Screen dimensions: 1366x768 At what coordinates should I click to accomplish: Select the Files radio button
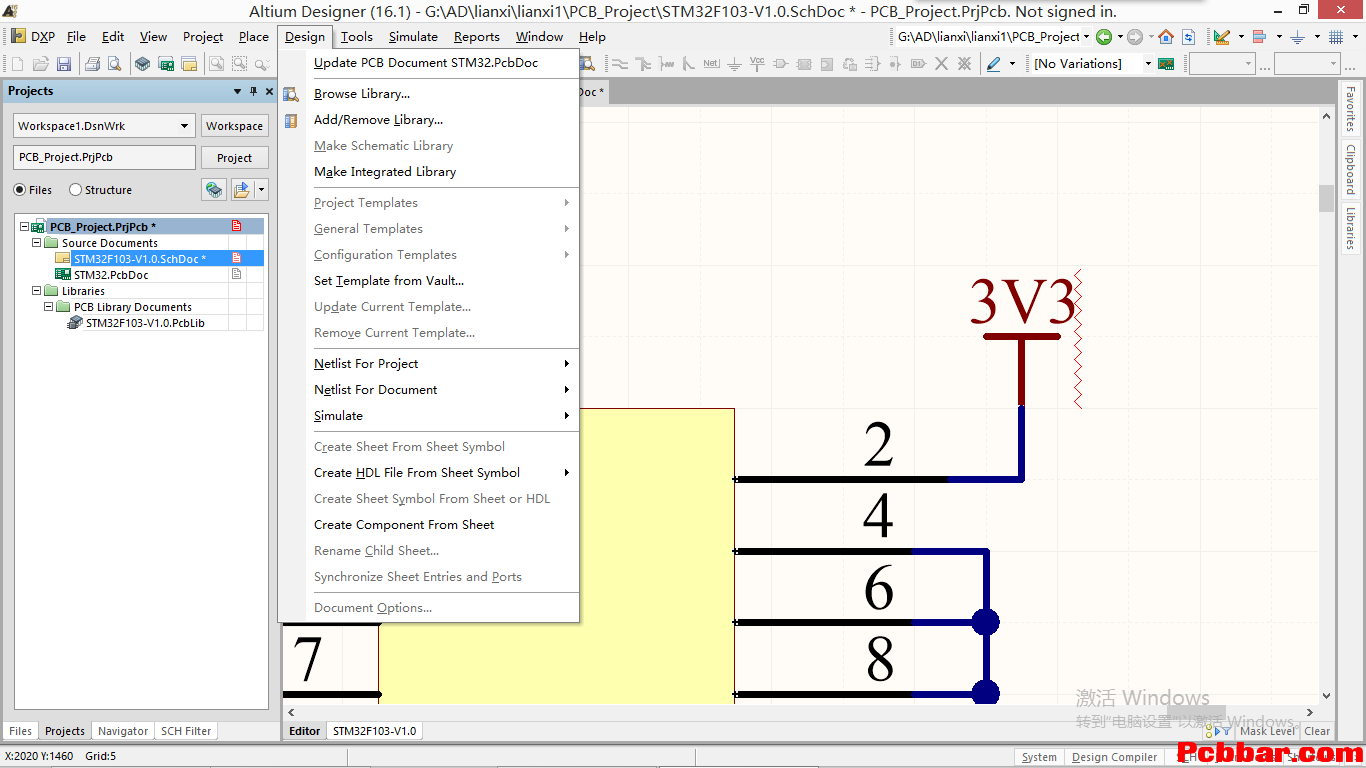point(20,190)
